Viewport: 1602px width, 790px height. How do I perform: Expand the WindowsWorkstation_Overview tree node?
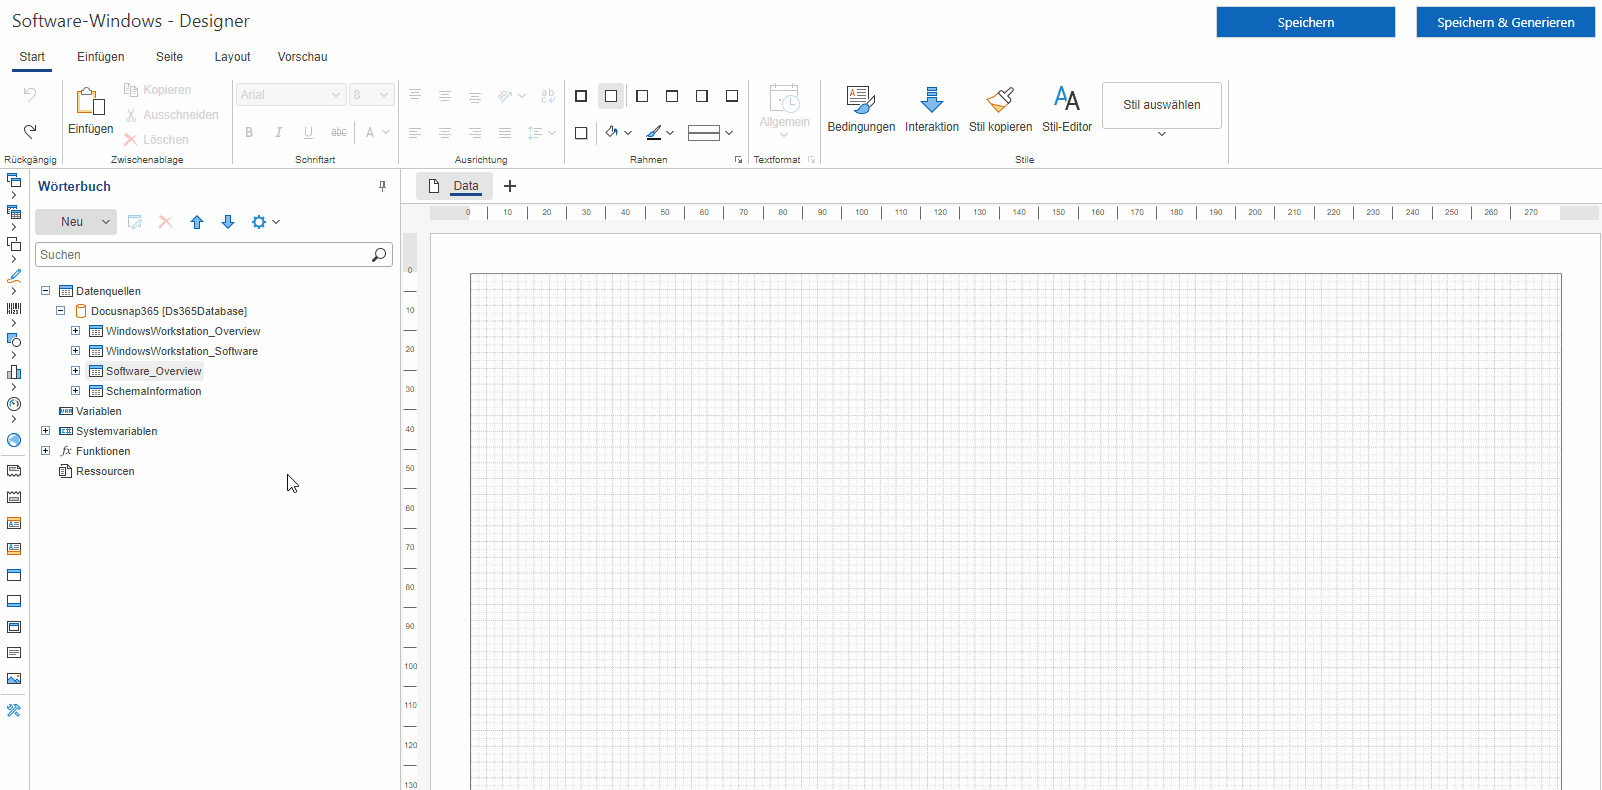(75, 331)
